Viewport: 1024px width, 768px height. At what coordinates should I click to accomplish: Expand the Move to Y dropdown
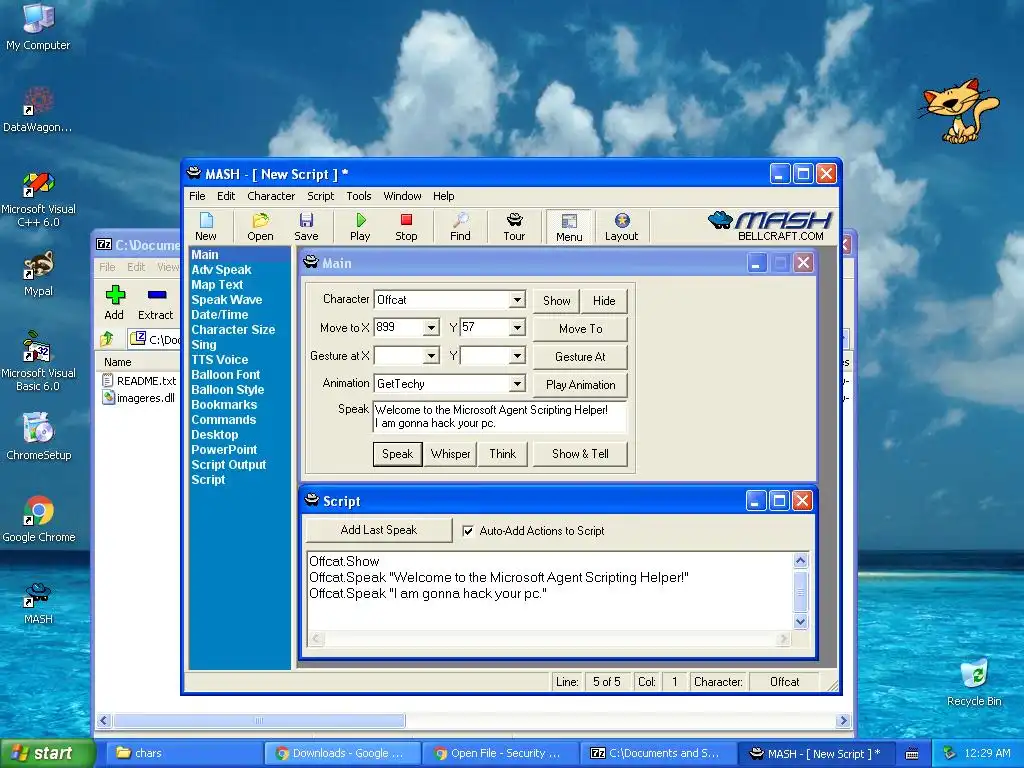point(517,327)
